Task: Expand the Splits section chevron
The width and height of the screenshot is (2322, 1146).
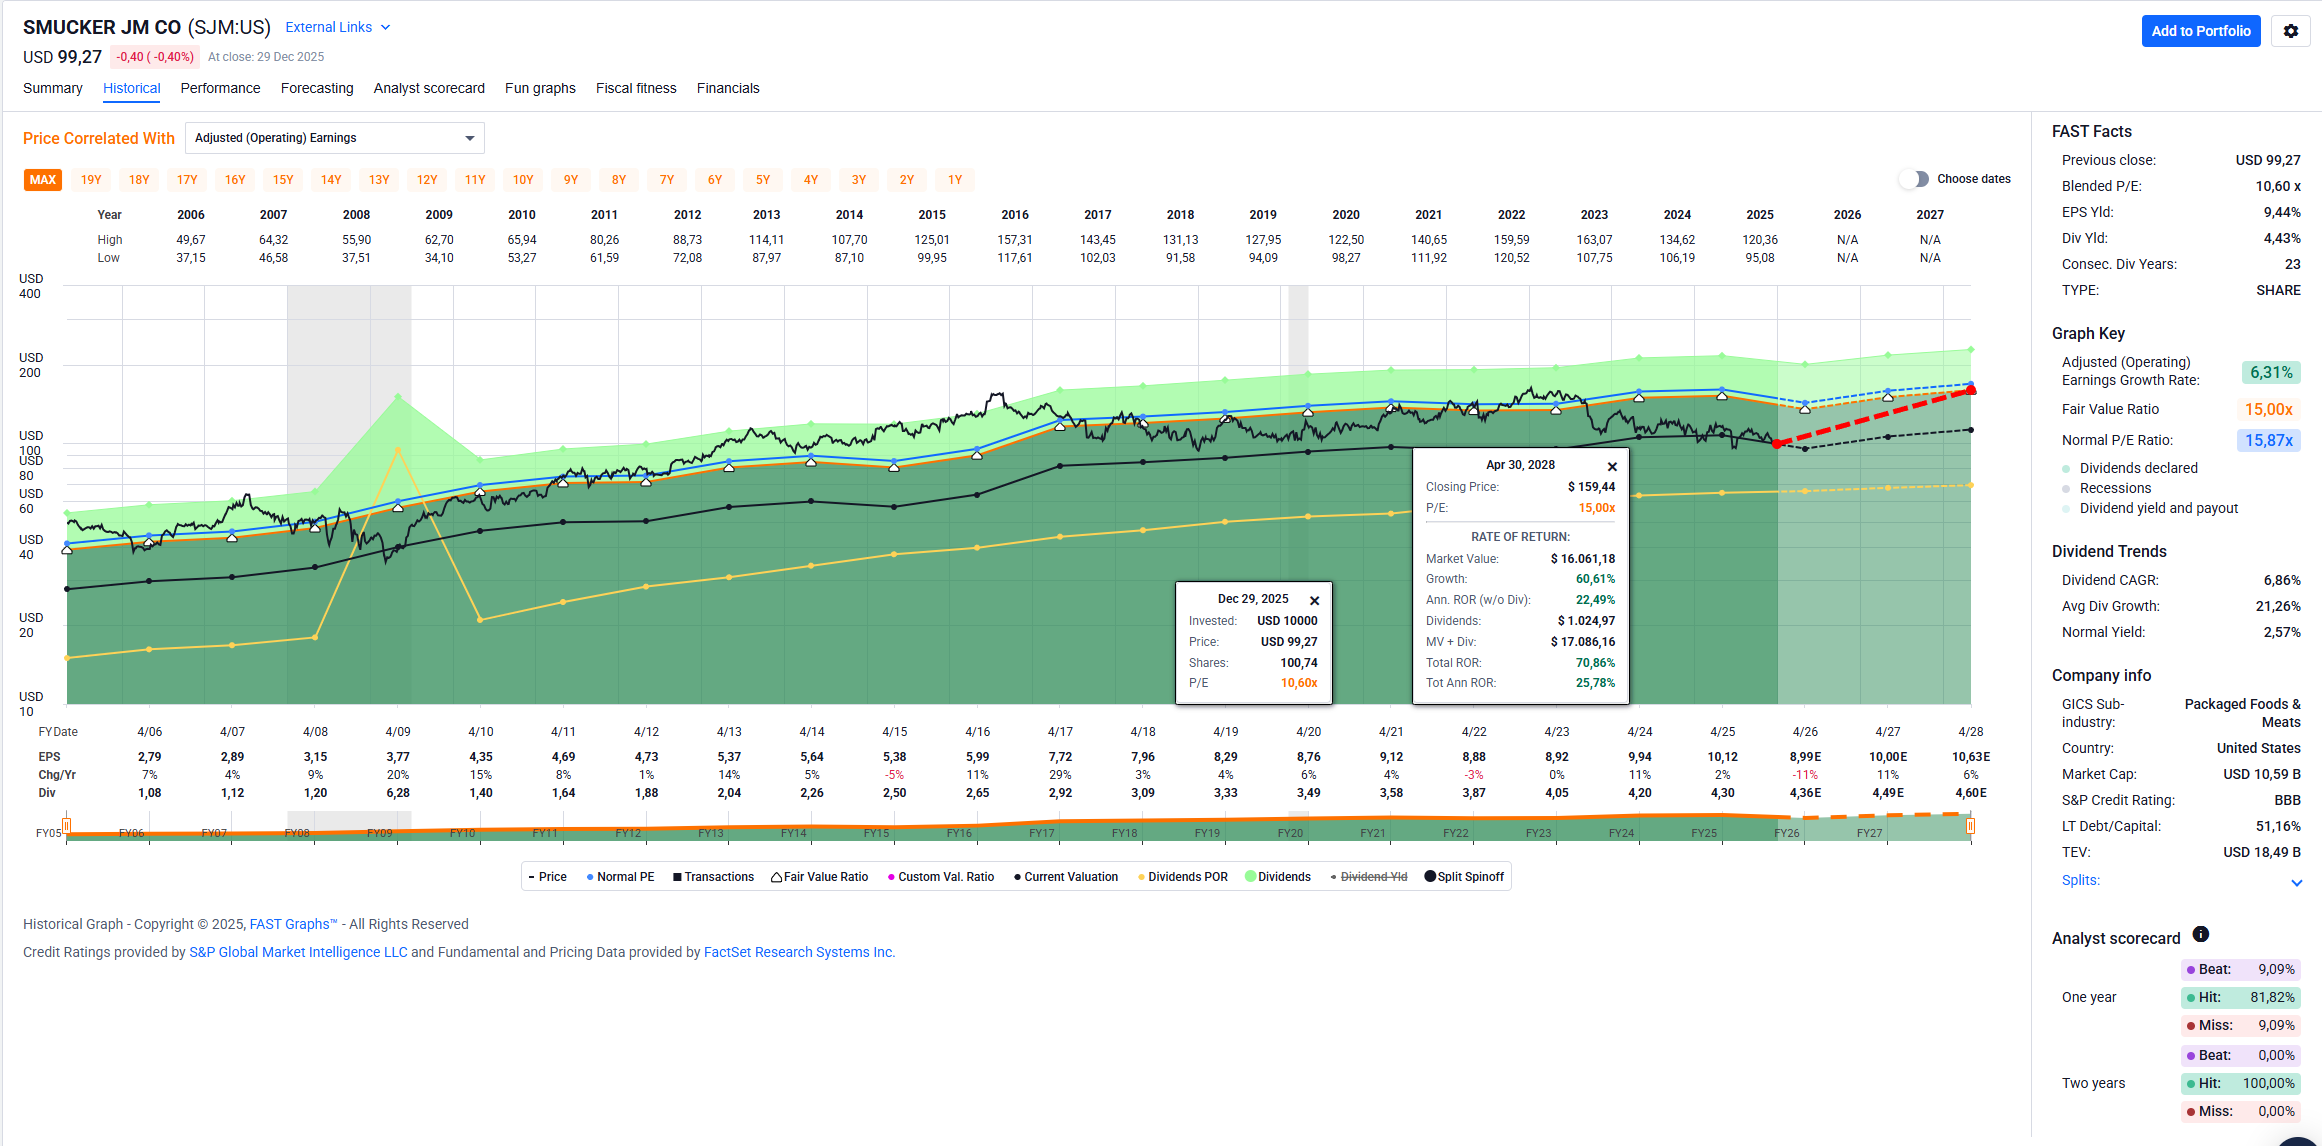Action: coord(2296,882)
